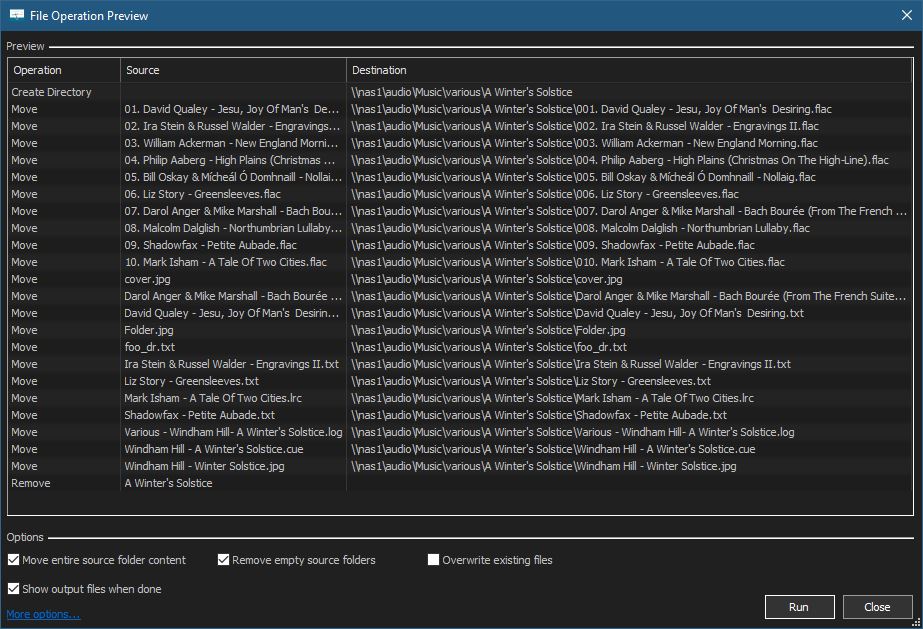The image size is (923, 629).
Task: Click the Close button
Action: pyautogui.click(x=877, y=607)
